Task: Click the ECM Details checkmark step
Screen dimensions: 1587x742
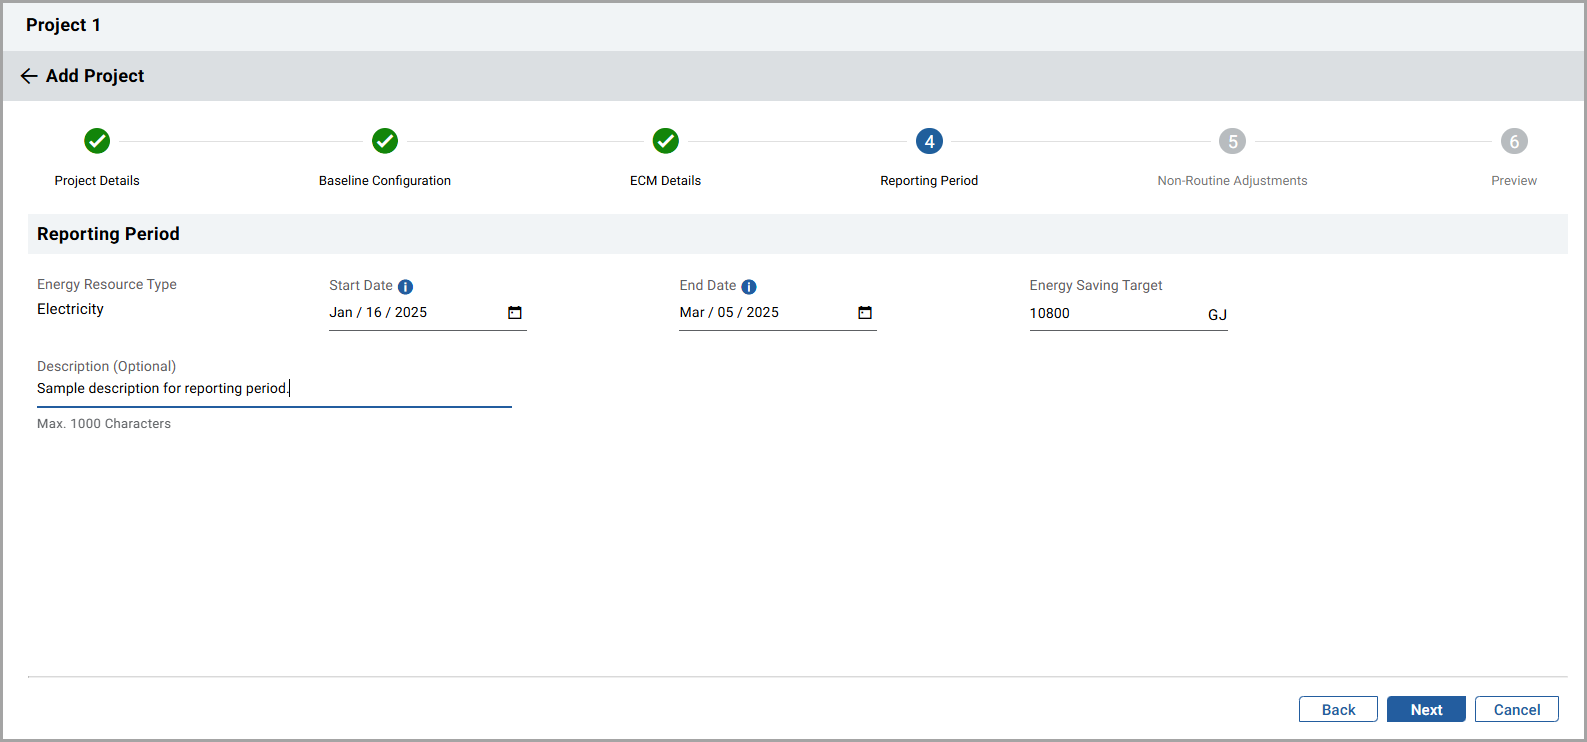Action: click(666, 141)
